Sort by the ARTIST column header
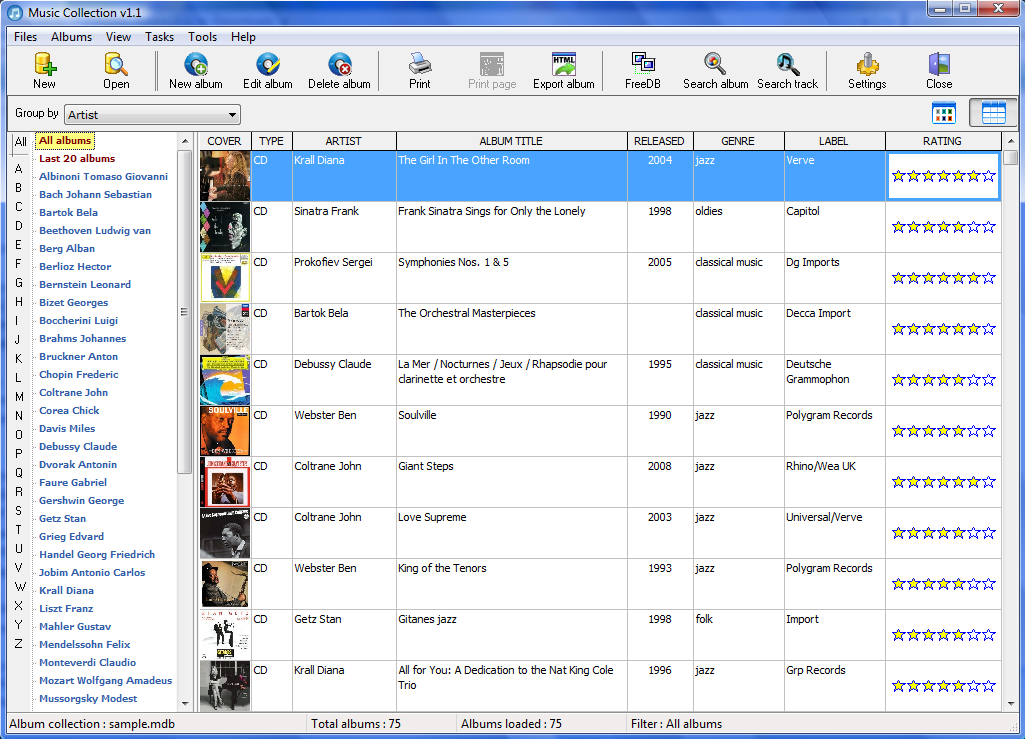 [323, 141]
